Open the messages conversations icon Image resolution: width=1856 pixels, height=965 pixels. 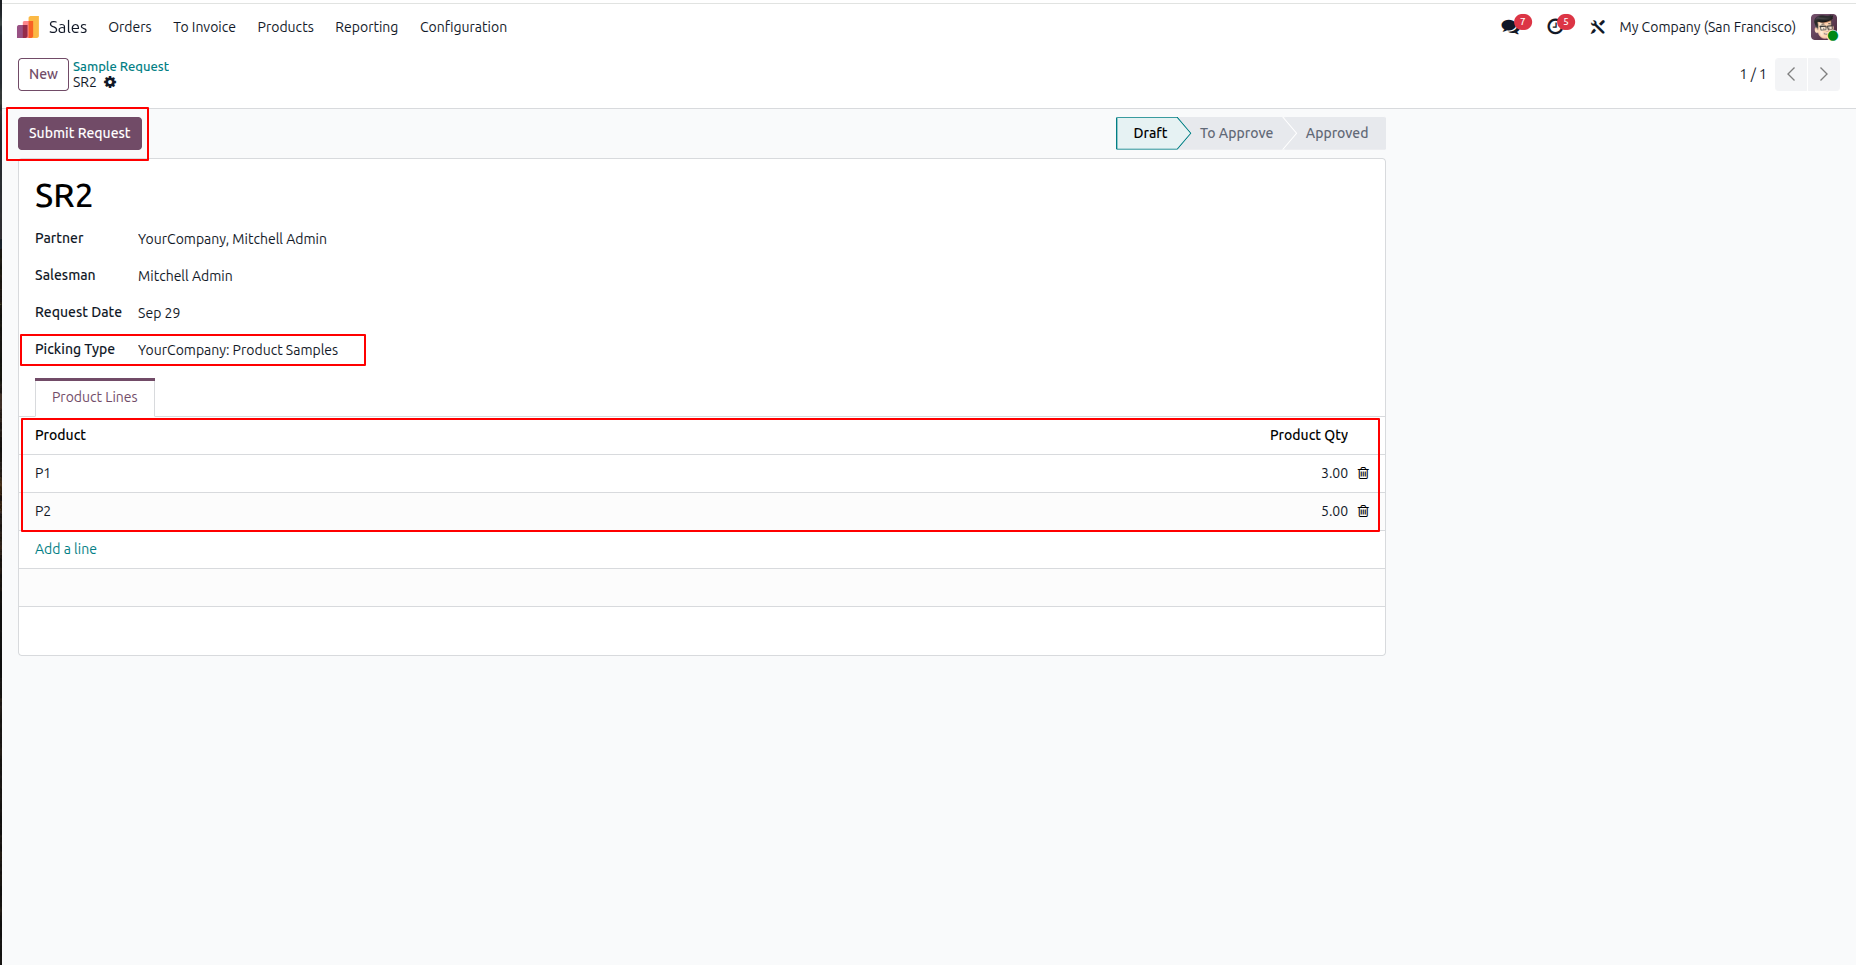pos(1510,27)
